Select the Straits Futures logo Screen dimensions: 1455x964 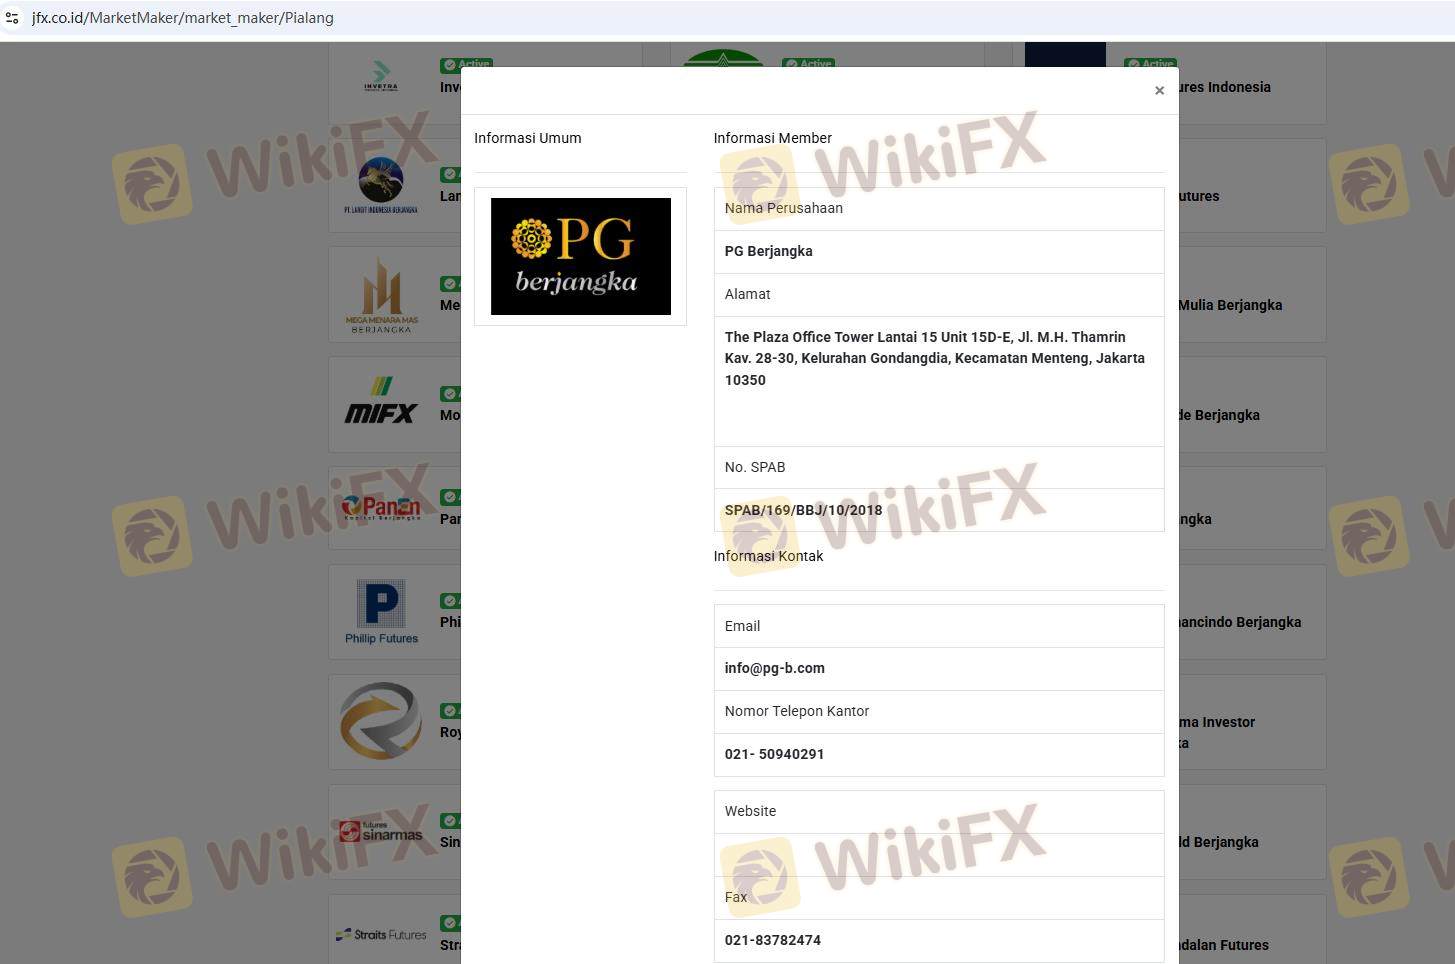point(381,935)
